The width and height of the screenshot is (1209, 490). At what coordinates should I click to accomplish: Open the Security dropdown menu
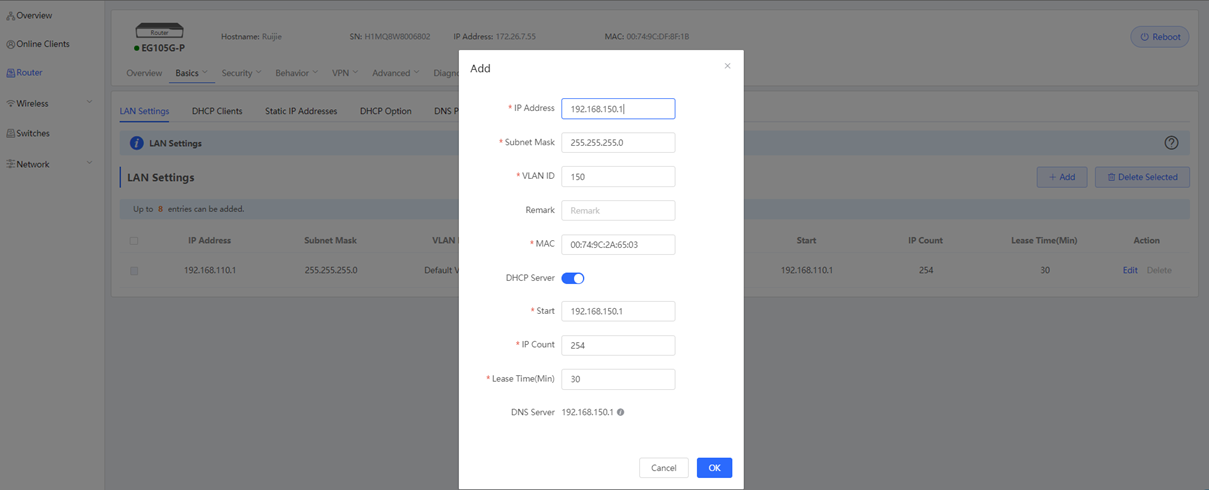(x=241, y=73)
